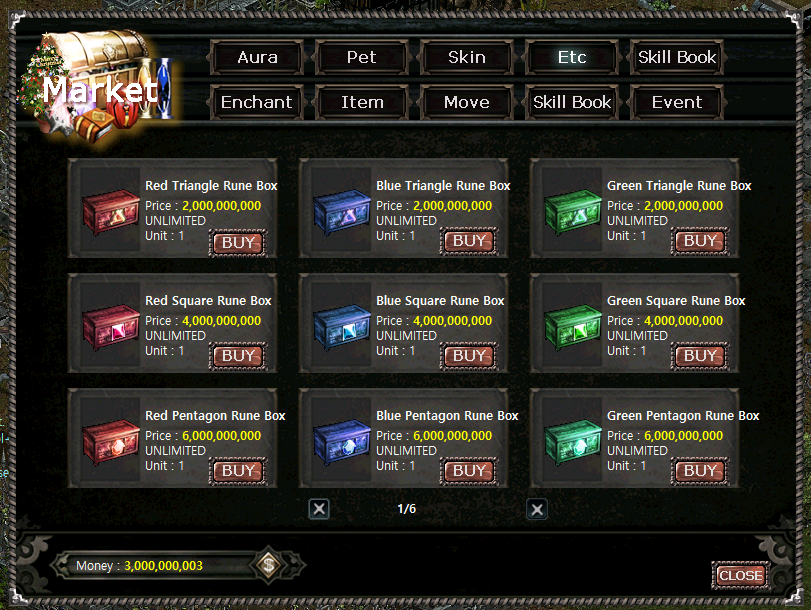Switch to the Pet category tab
Viewport: 811px width, 610px height.
pos(362,57)
